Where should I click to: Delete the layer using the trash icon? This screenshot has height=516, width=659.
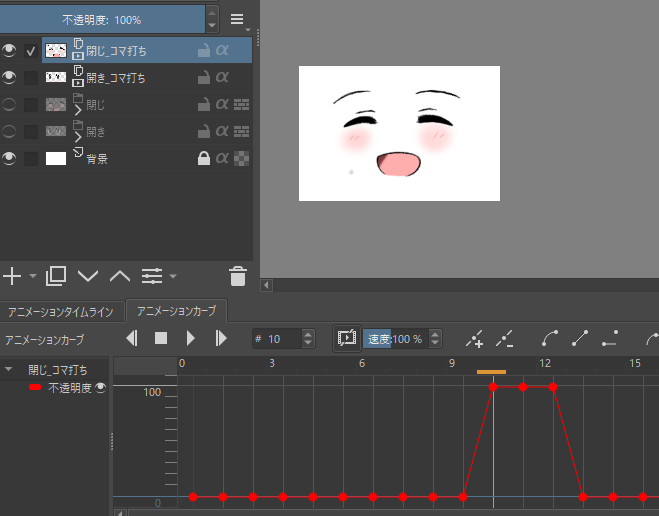click(x=237, y=276)
